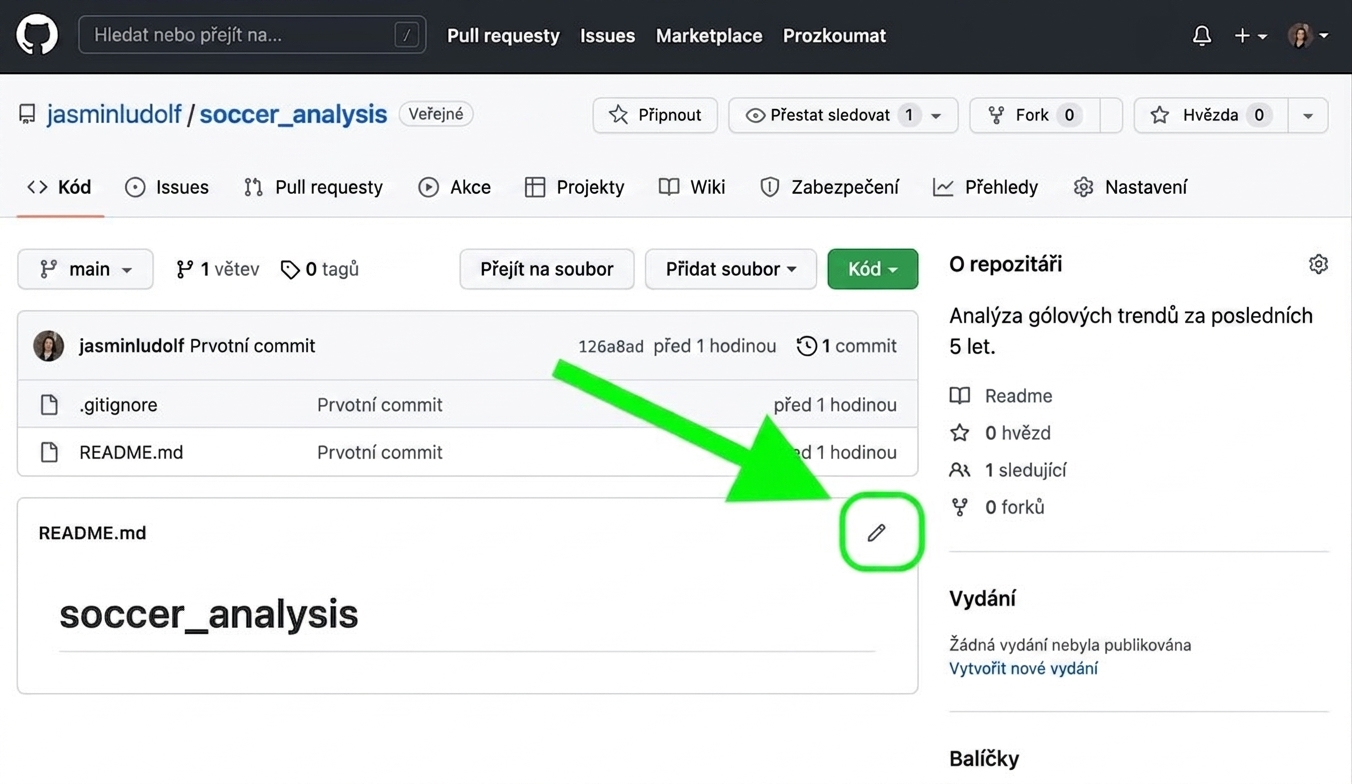1352x784 pixels.
Task: Click the gear icon beside O repozitáři
Action: pyautogui.click(x=1318, y=264)
